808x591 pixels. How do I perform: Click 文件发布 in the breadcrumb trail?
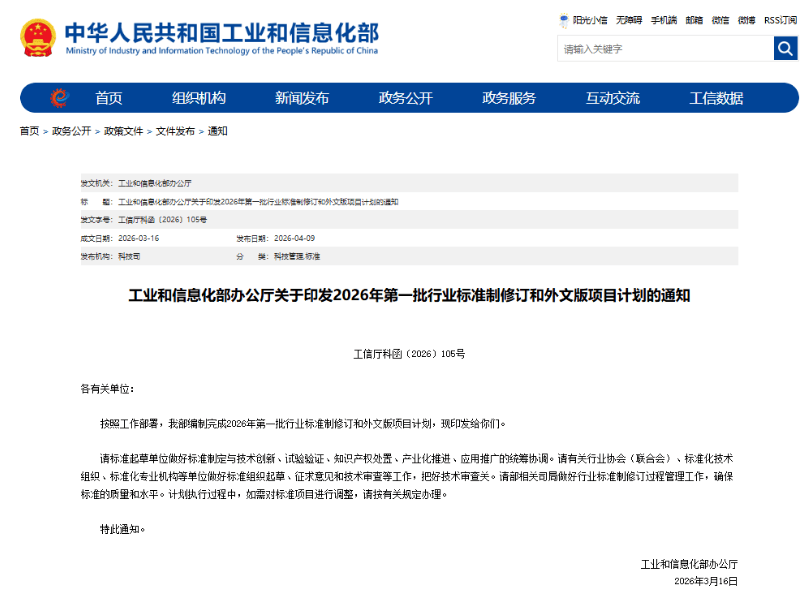[175, 131]
